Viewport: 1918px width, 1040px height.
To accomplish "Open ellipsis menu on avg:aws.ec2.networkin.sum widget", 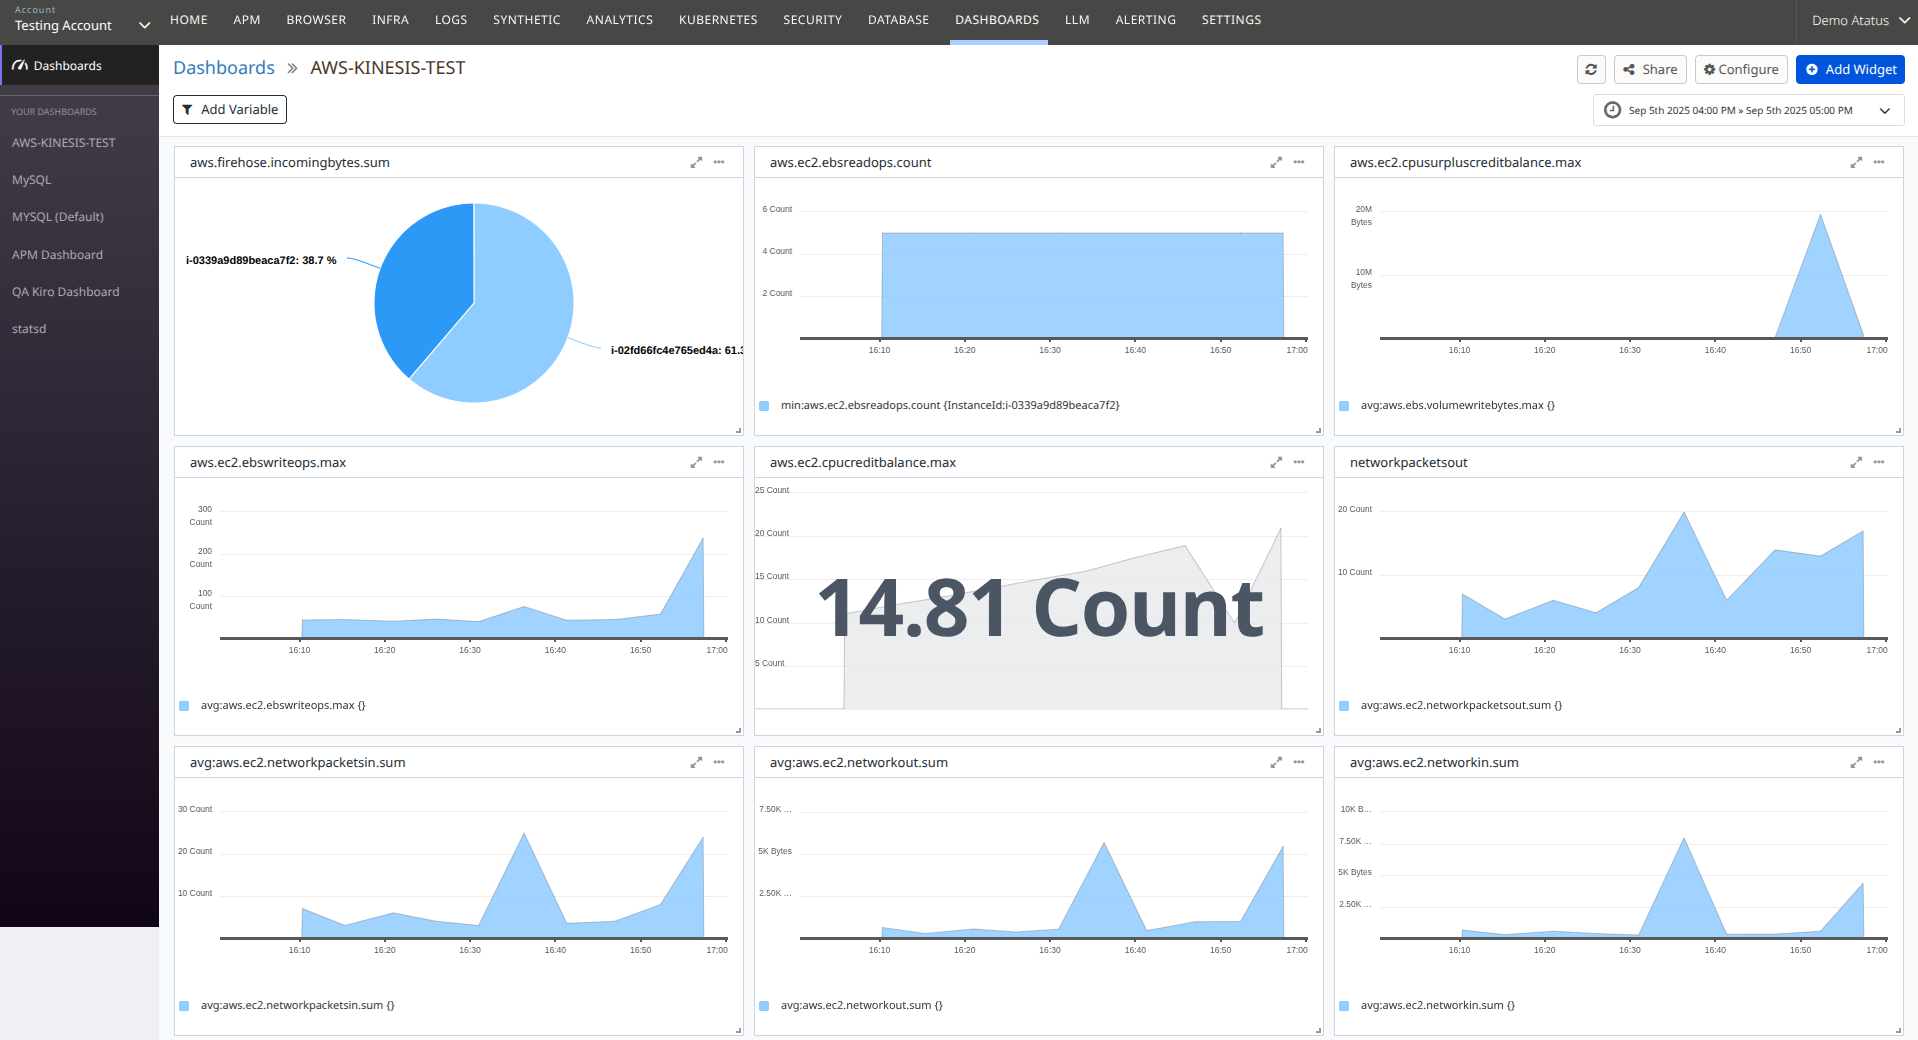I will [x=1879, y=763].
